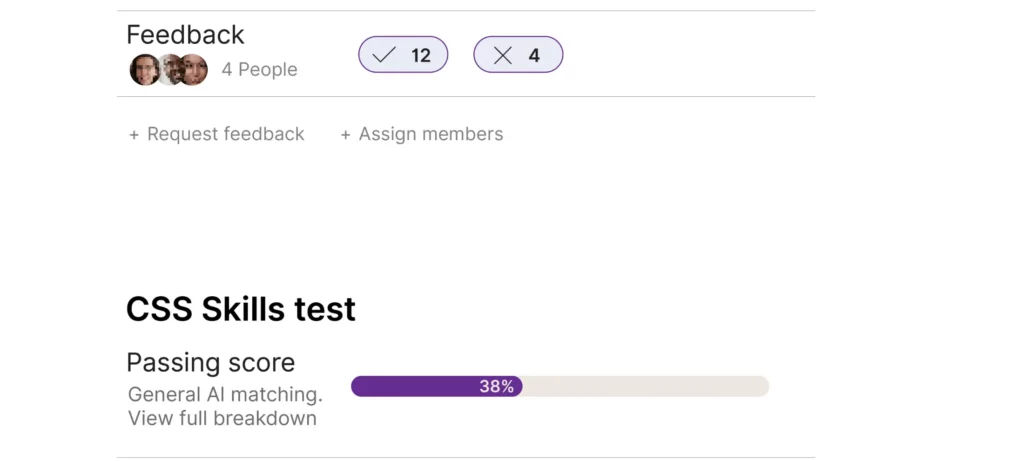Select the rightmost reviewer avatar

pyautogui.click(x=193, y=70)
